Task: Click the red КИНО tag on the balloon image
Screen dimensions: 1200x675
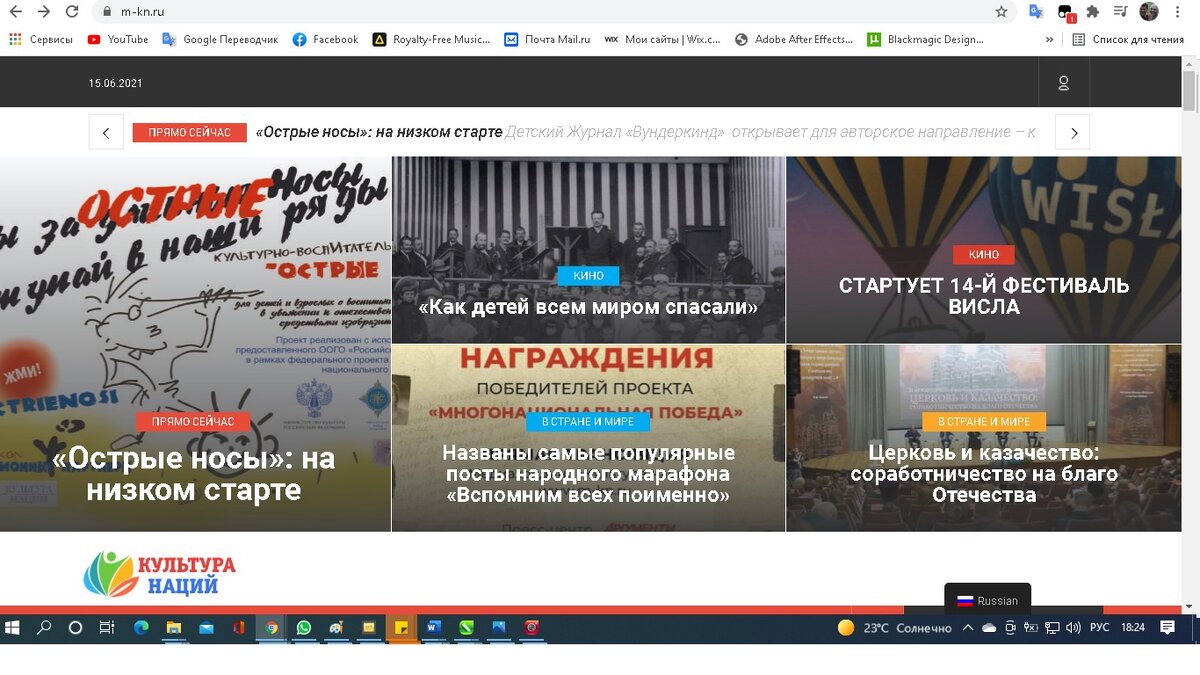Action: pyautogui.click(x=984, y=254)
